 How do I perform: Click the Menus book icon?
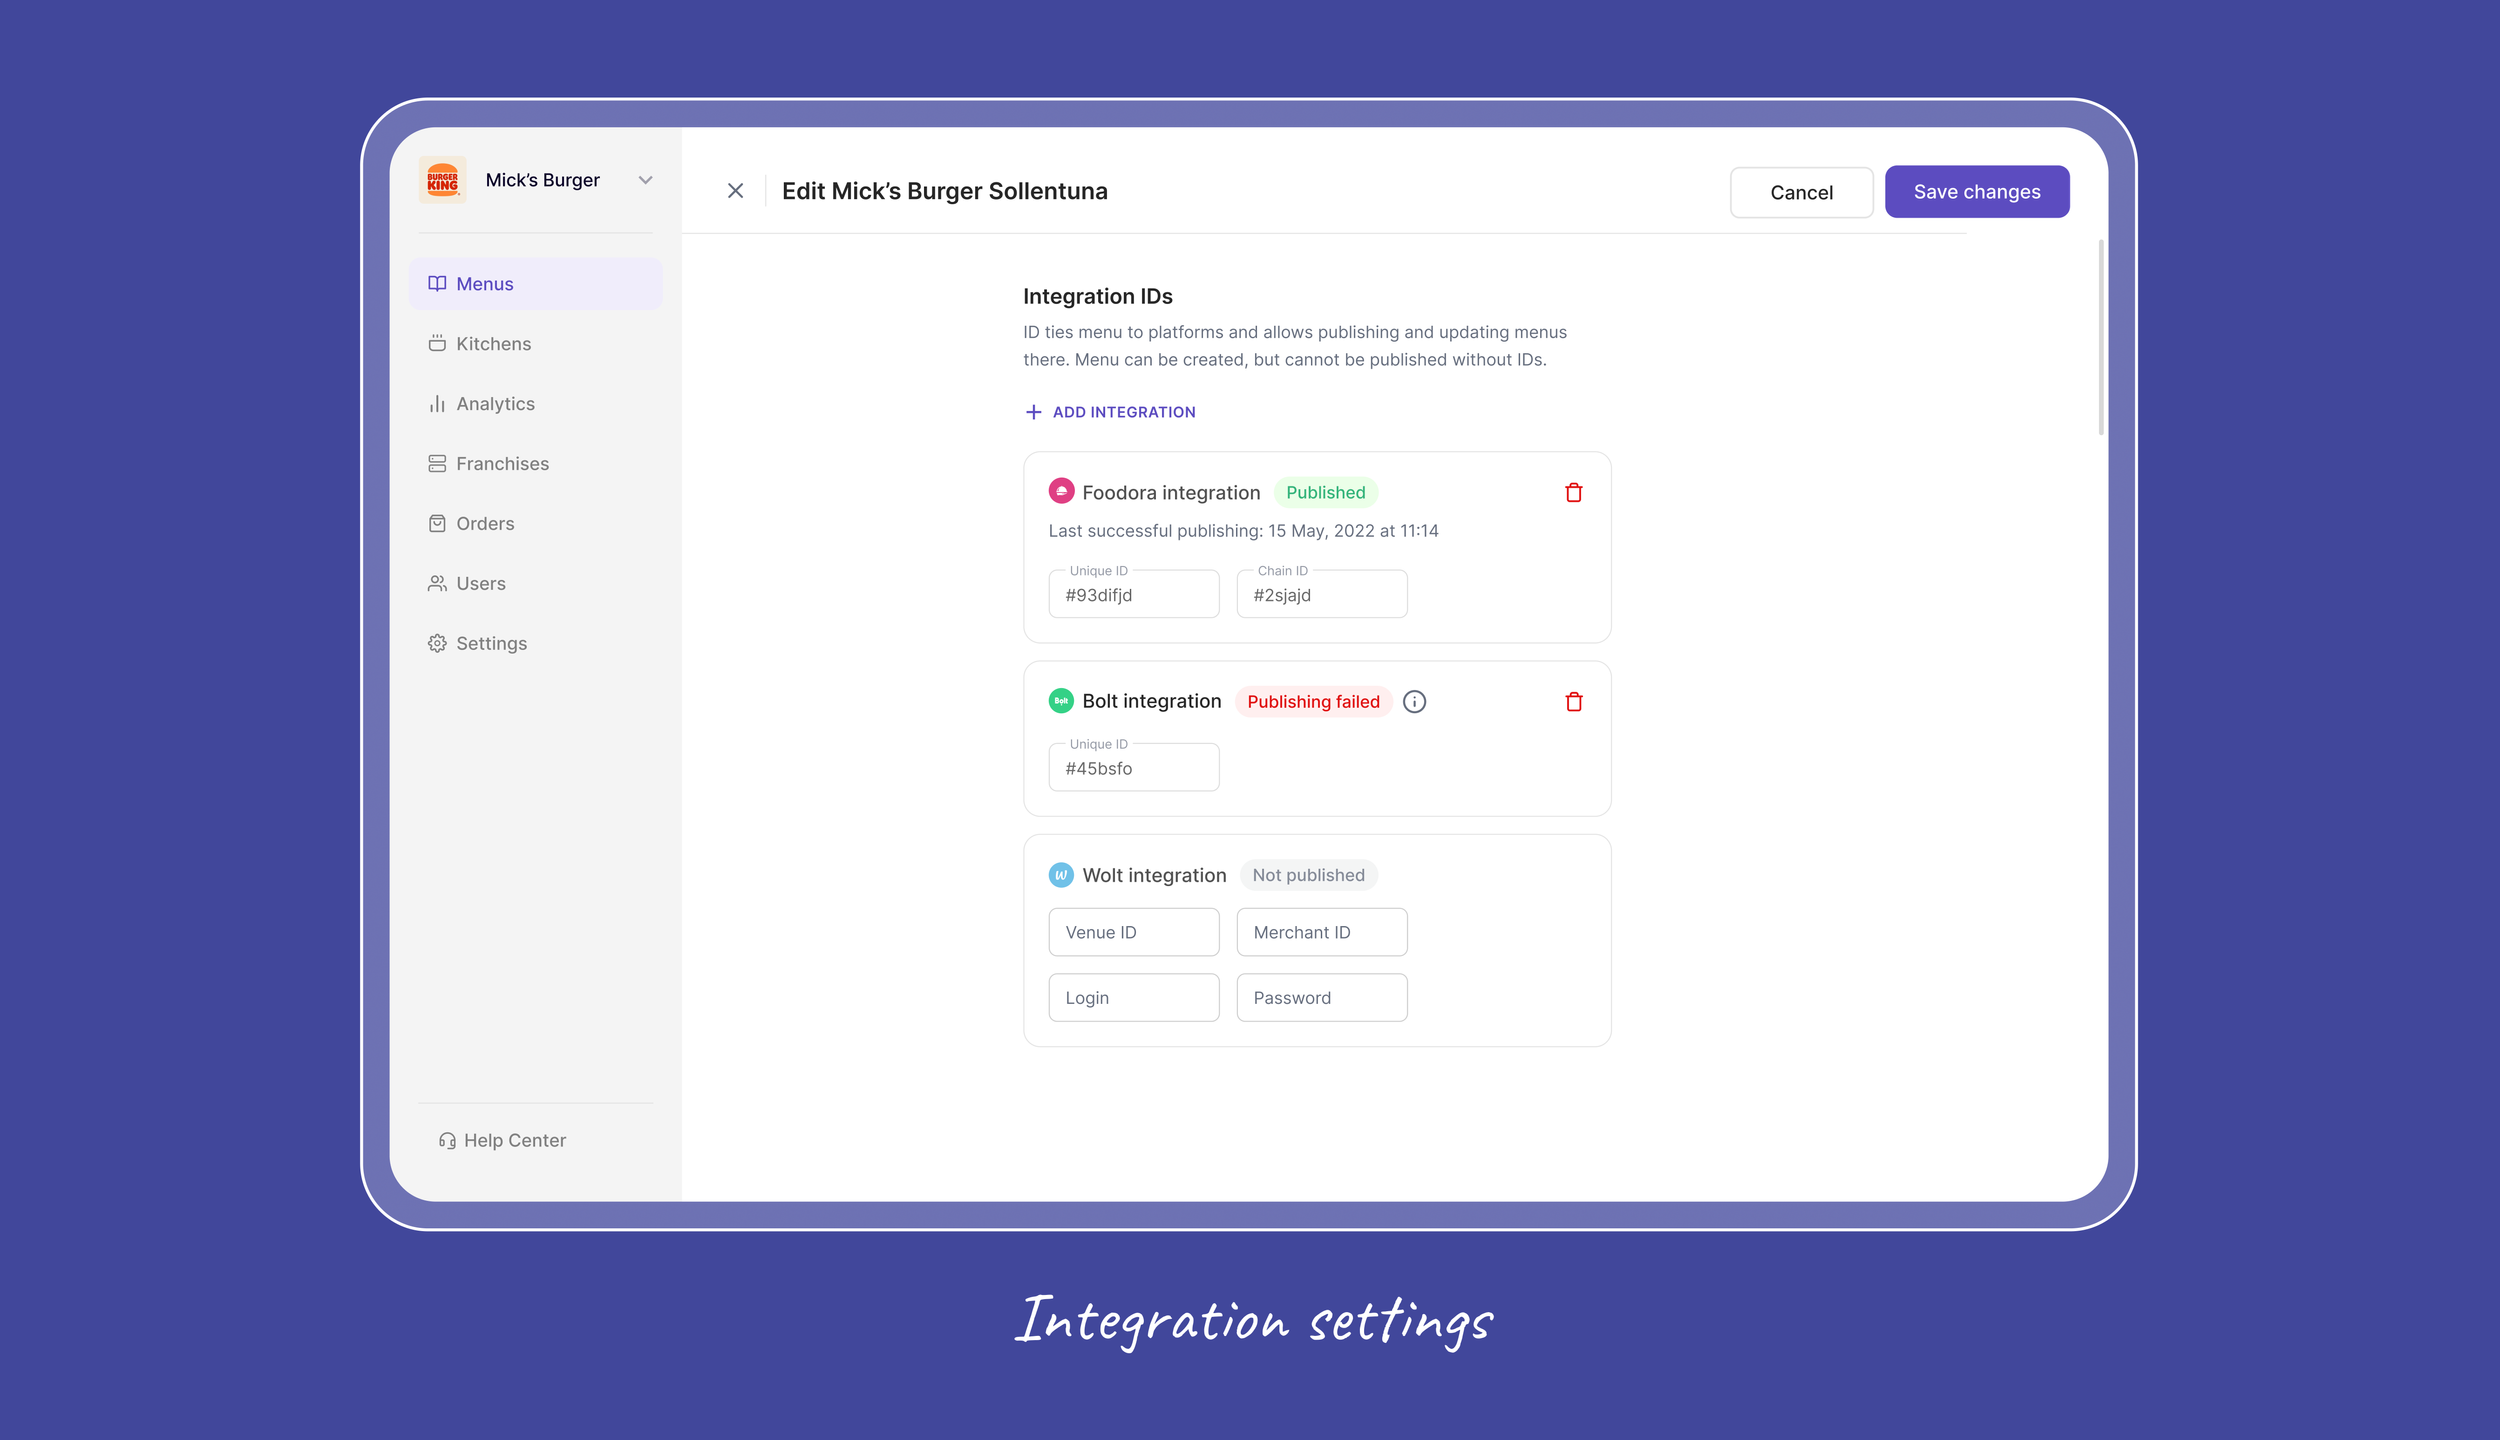click(x=437, y=284)
